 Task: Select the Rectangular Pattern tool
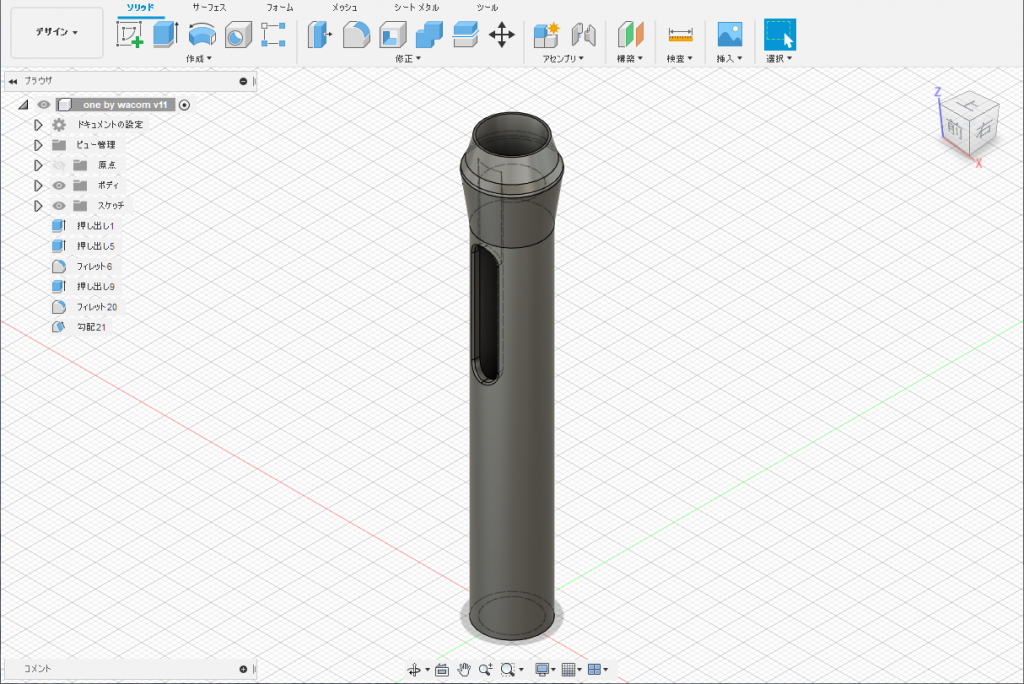(x=273, y=35)
